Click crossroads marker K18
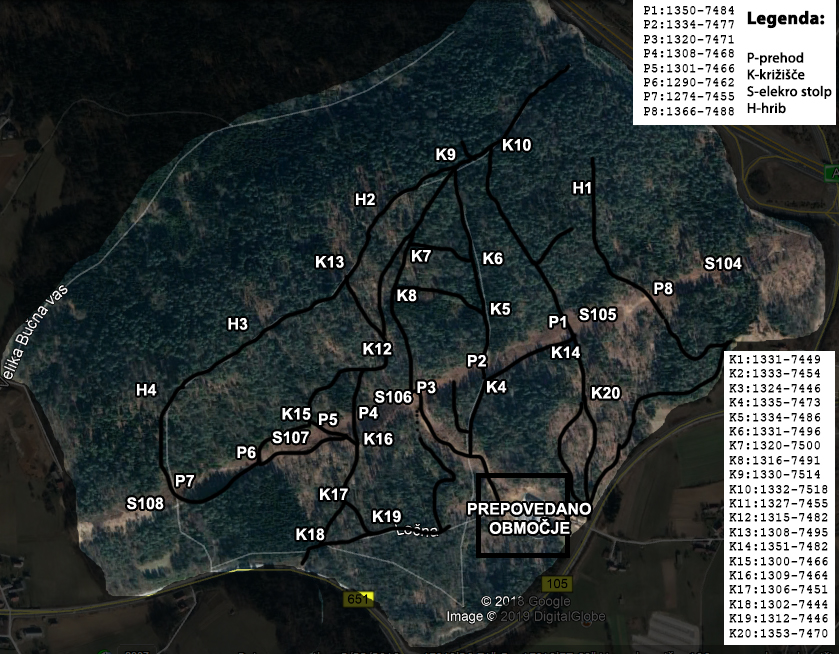 tap(310, 535)
